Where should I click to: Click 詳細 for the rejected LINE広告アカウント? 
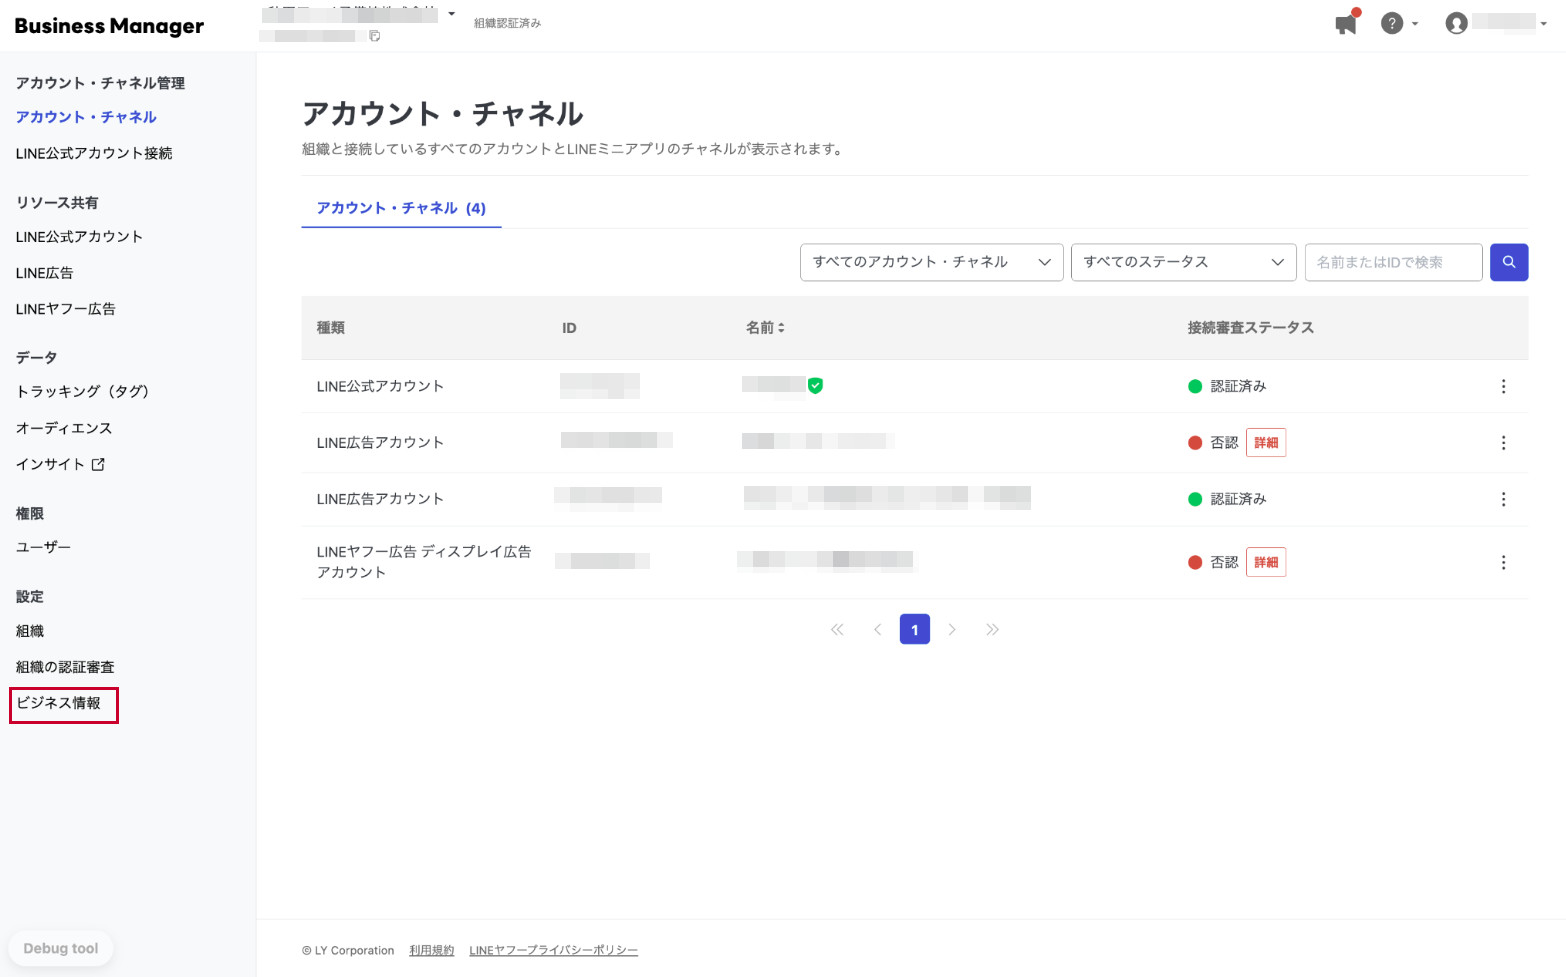[x=1266, y=443]
